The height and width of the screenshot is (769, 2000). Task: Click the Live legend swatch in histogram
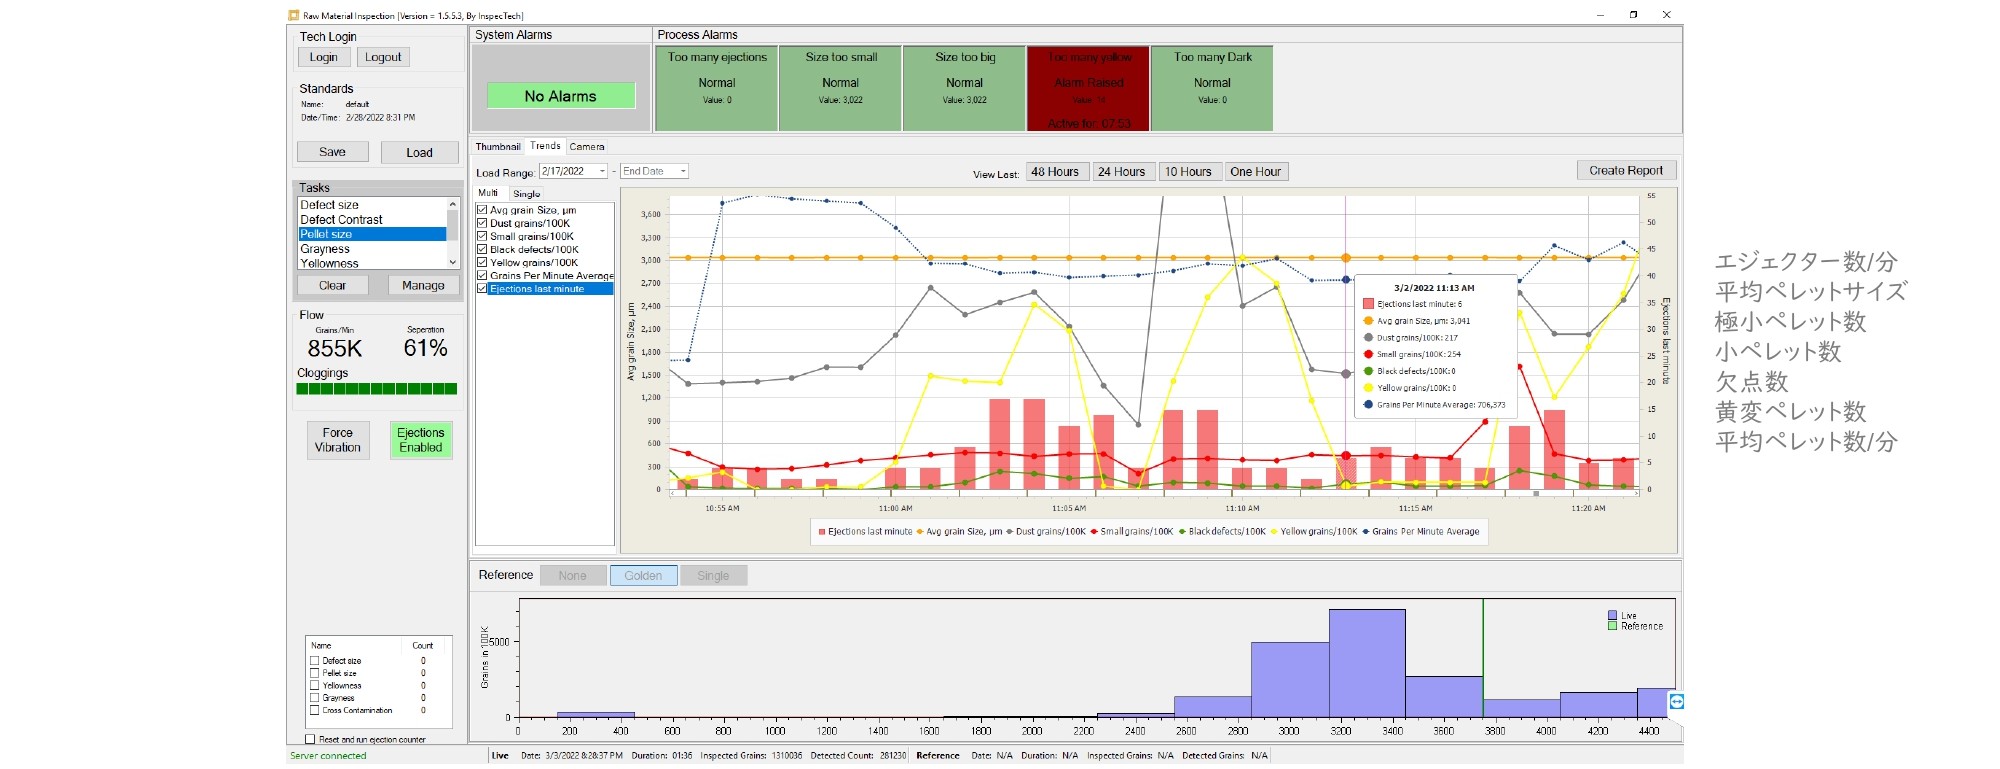pyautogui.click(x=1612, y=615)
